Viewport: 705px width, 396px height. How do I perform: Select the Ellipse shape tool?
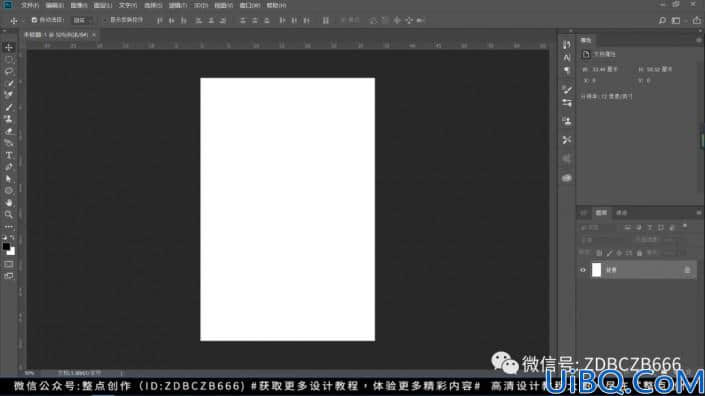coord(9,191)
